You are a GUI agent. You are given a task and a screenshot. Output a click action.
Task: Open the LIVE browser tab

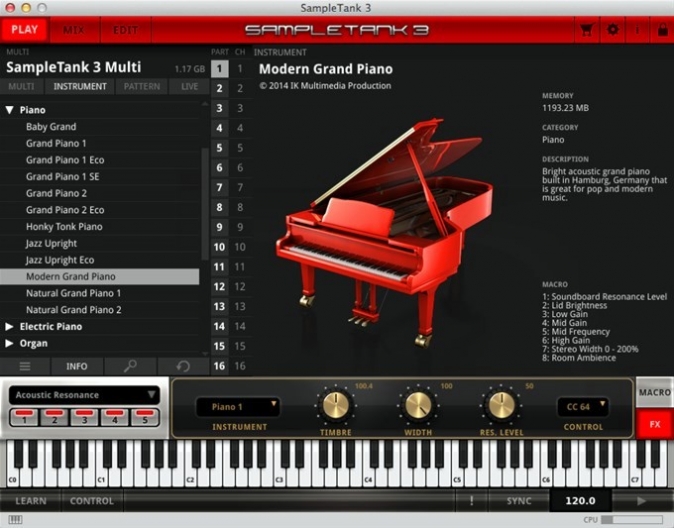(x=189, y=86)
